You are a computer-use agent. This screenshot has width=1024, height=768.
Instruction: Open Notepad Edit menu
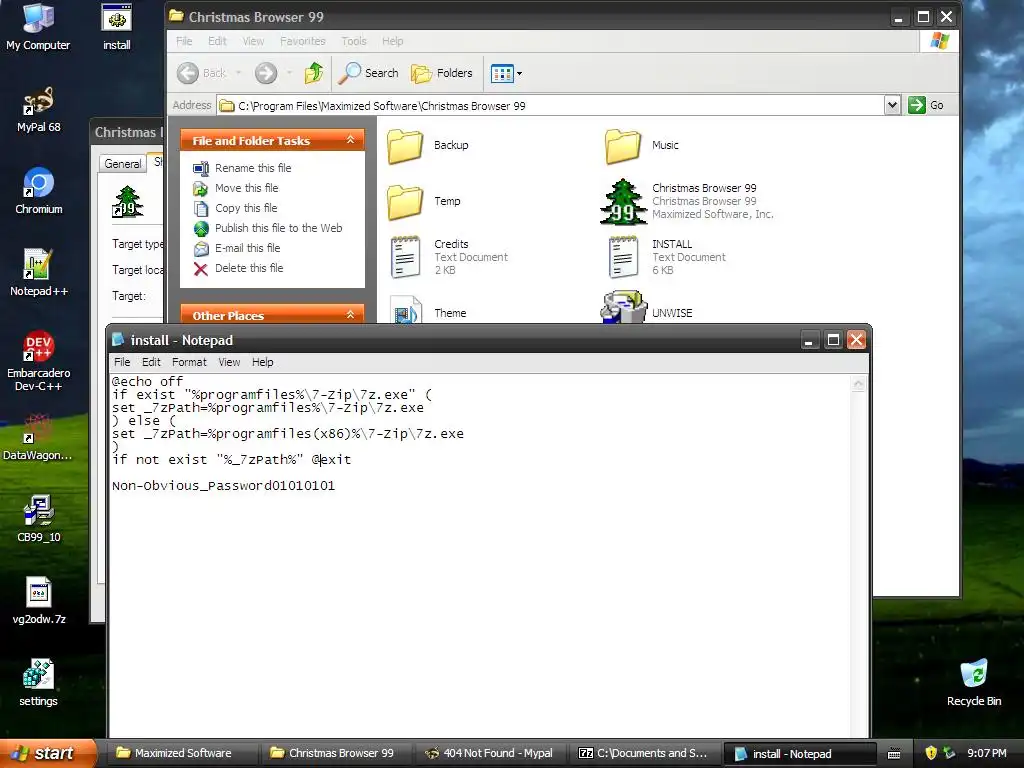click(151, 362)
